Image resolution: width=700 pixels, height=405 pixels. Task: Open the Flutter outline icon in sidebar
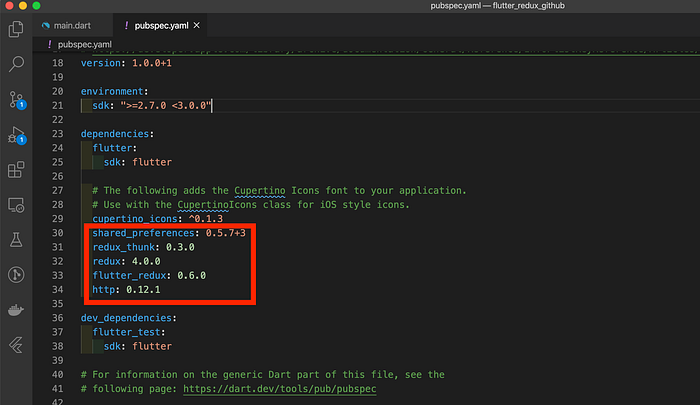[16, 345]
